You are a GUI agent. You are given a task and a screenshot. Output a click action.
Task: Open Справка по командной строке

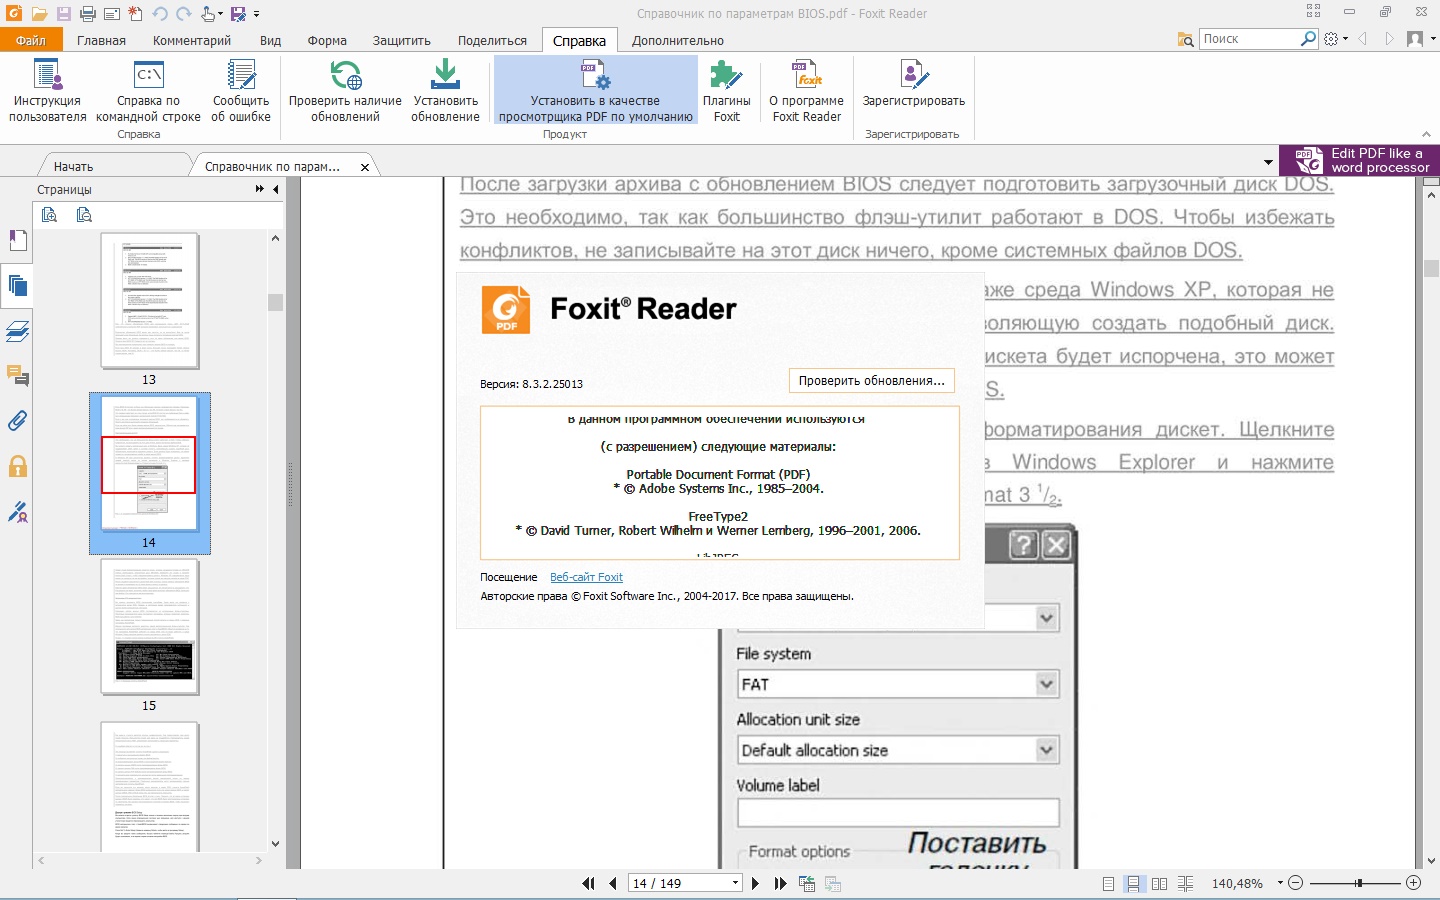[x=149, y=91]
